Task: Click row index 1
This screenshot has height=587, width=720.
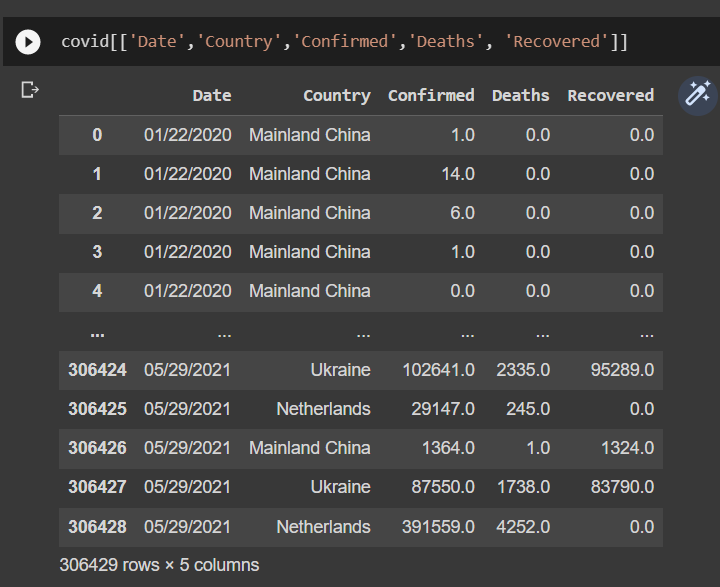Action: (x=97, y=174)
